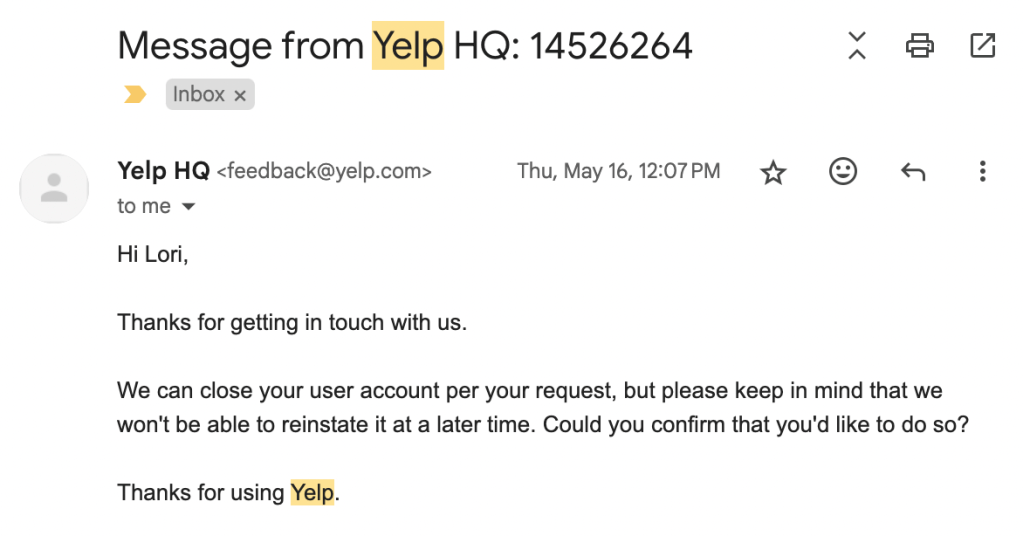The height and width of the screenshot is (536, 1023).
Task: Add an emoji reaction to the message
Action: (843, 171)
